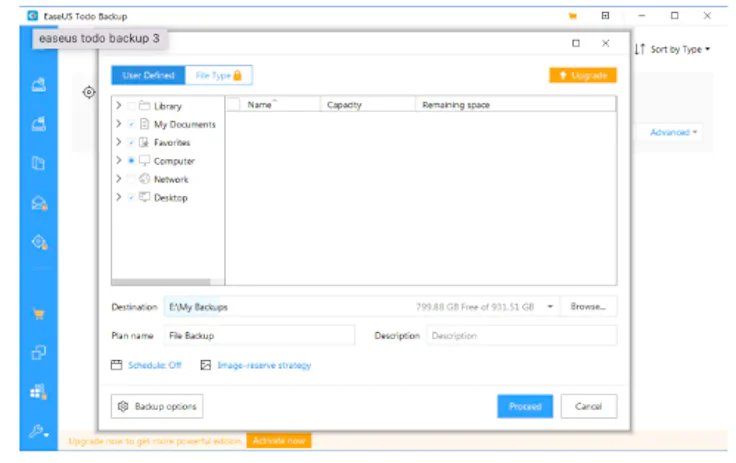This screenshot has height=463, width=736.
Task: Close the backup dialog with X
Action: point(606,43)
